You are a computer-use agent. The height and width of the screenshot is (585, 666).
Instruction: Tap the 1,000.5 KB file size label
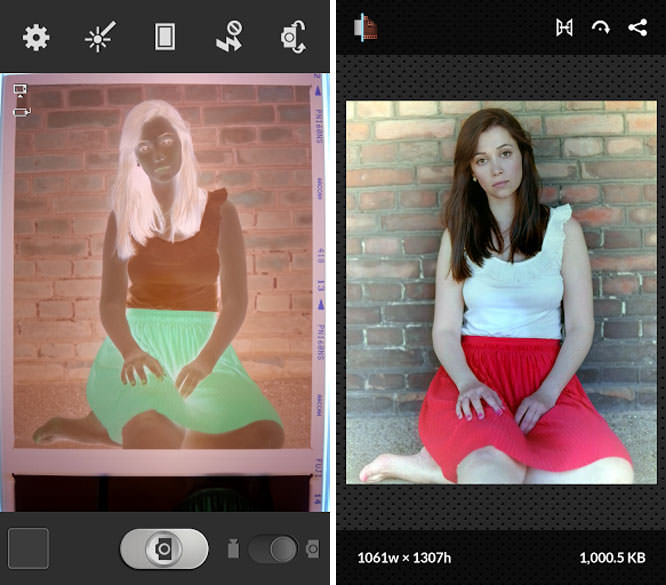tap(611, 556)
